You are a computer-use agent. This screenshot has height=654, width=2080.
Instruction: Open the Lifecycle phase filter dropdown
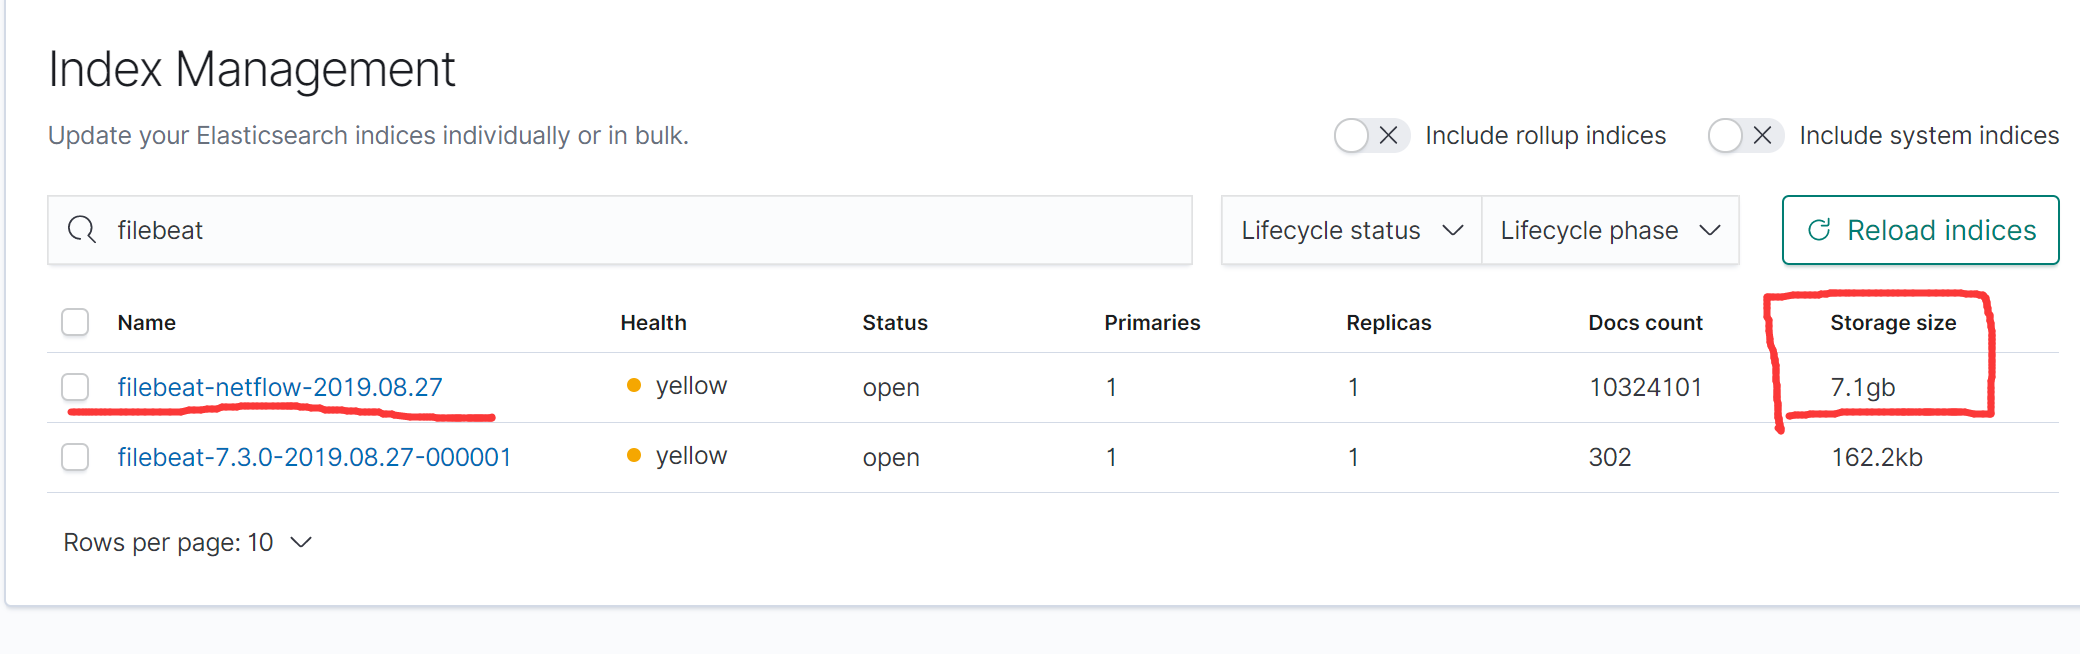coord(1610,230)
